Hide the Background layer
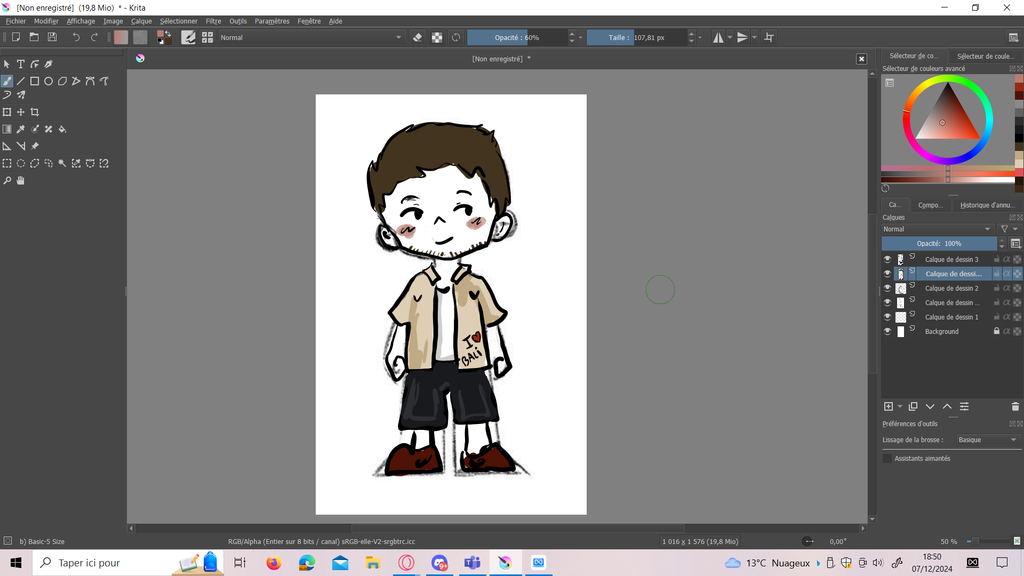This screenshot has width=1024, height=576. (x=887, y=331)
